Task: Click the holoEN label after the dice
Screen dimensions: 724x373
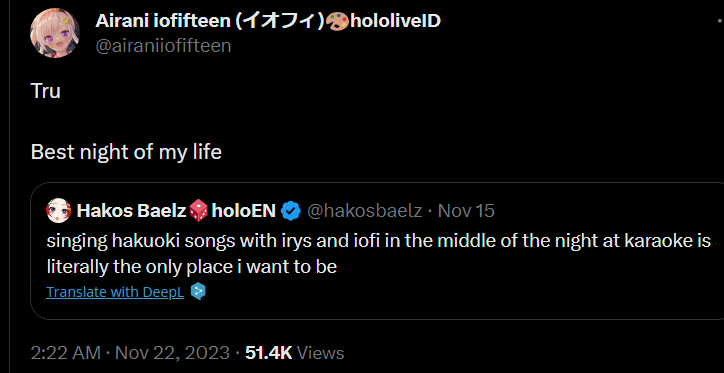Action: point(243,211)
